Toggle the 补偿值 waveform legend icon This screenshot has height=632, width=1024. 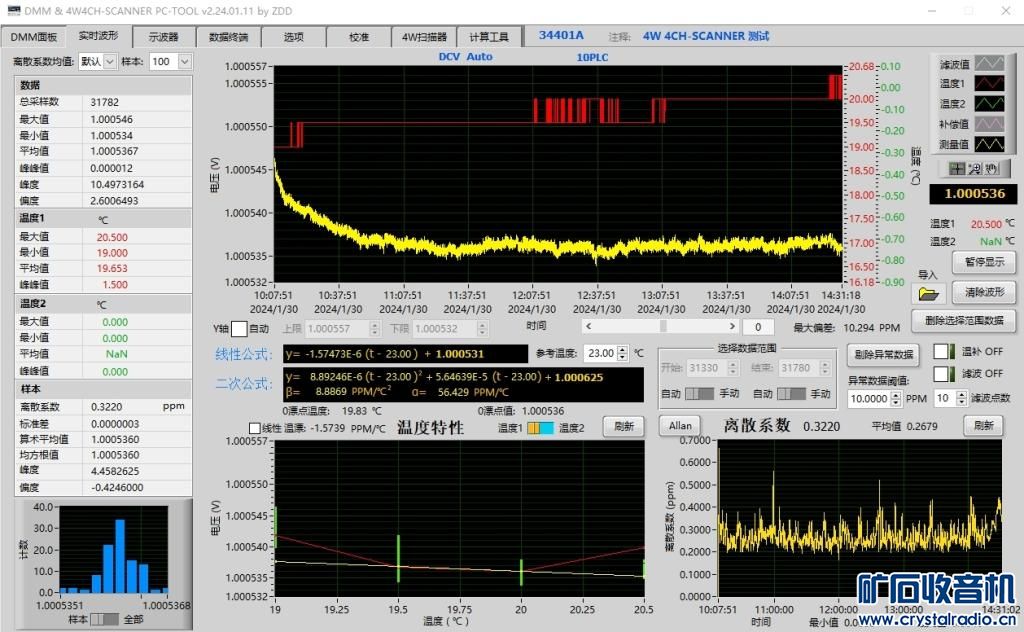989,124
